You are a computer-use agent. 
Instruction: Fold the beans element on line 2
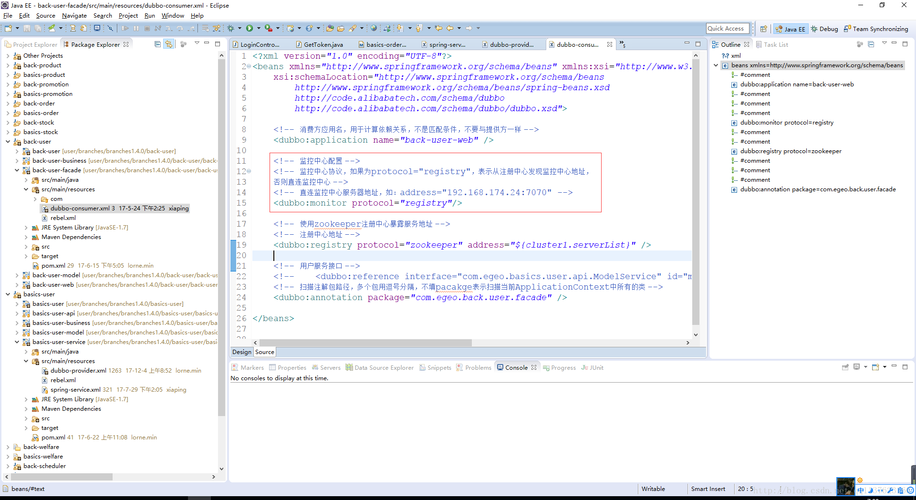pos(249,67)
